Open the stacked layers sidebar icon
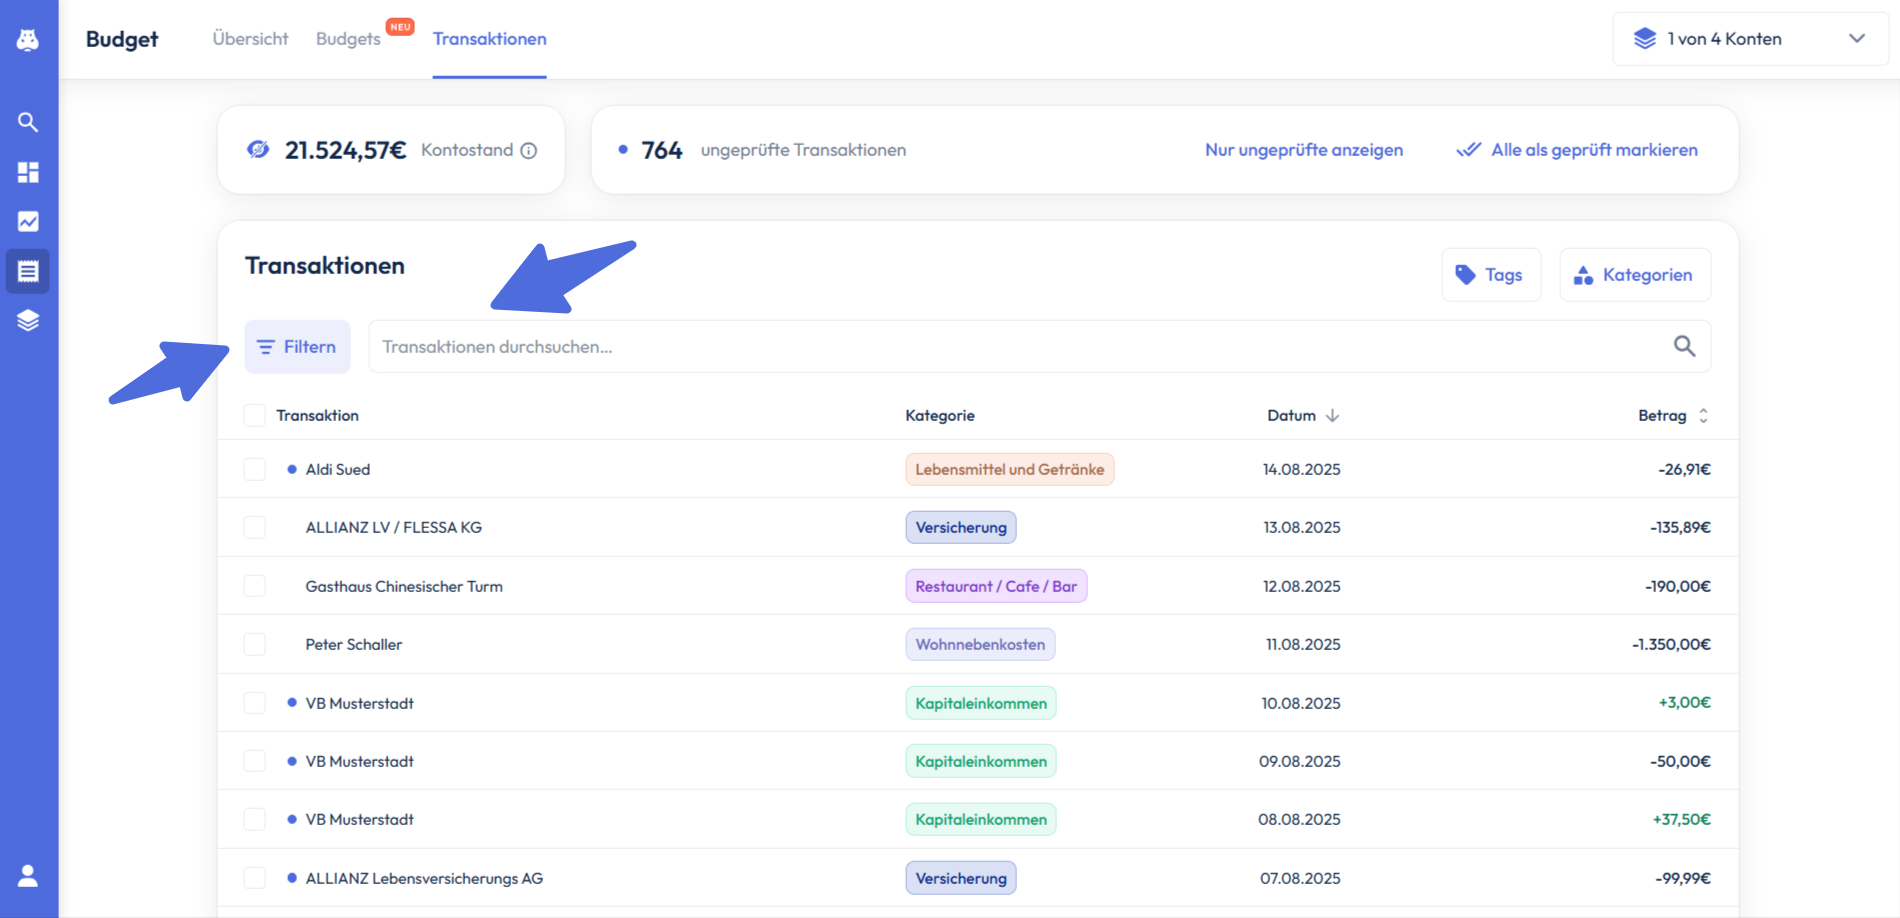 click(x=28, y=320)
